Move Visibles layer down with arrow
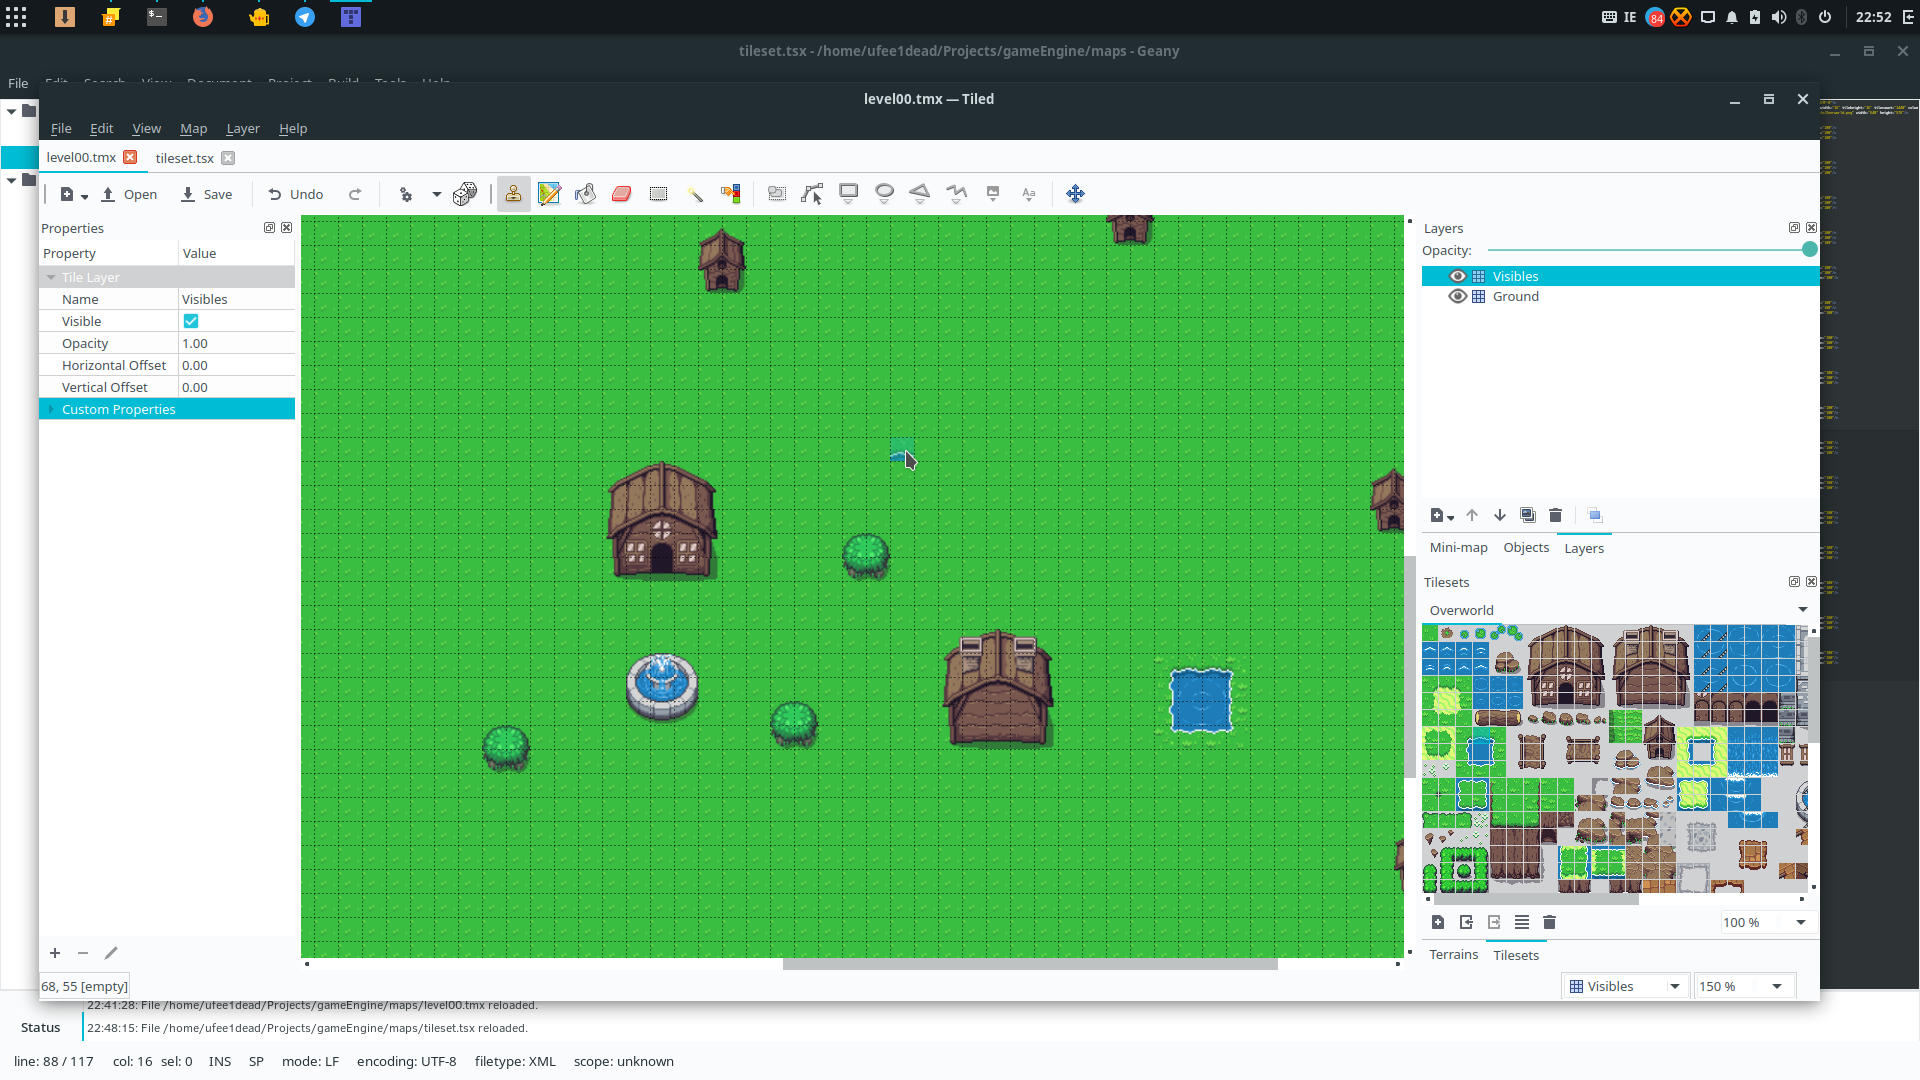This screenshot has width=1920, height=1080. click(1500, 515)
